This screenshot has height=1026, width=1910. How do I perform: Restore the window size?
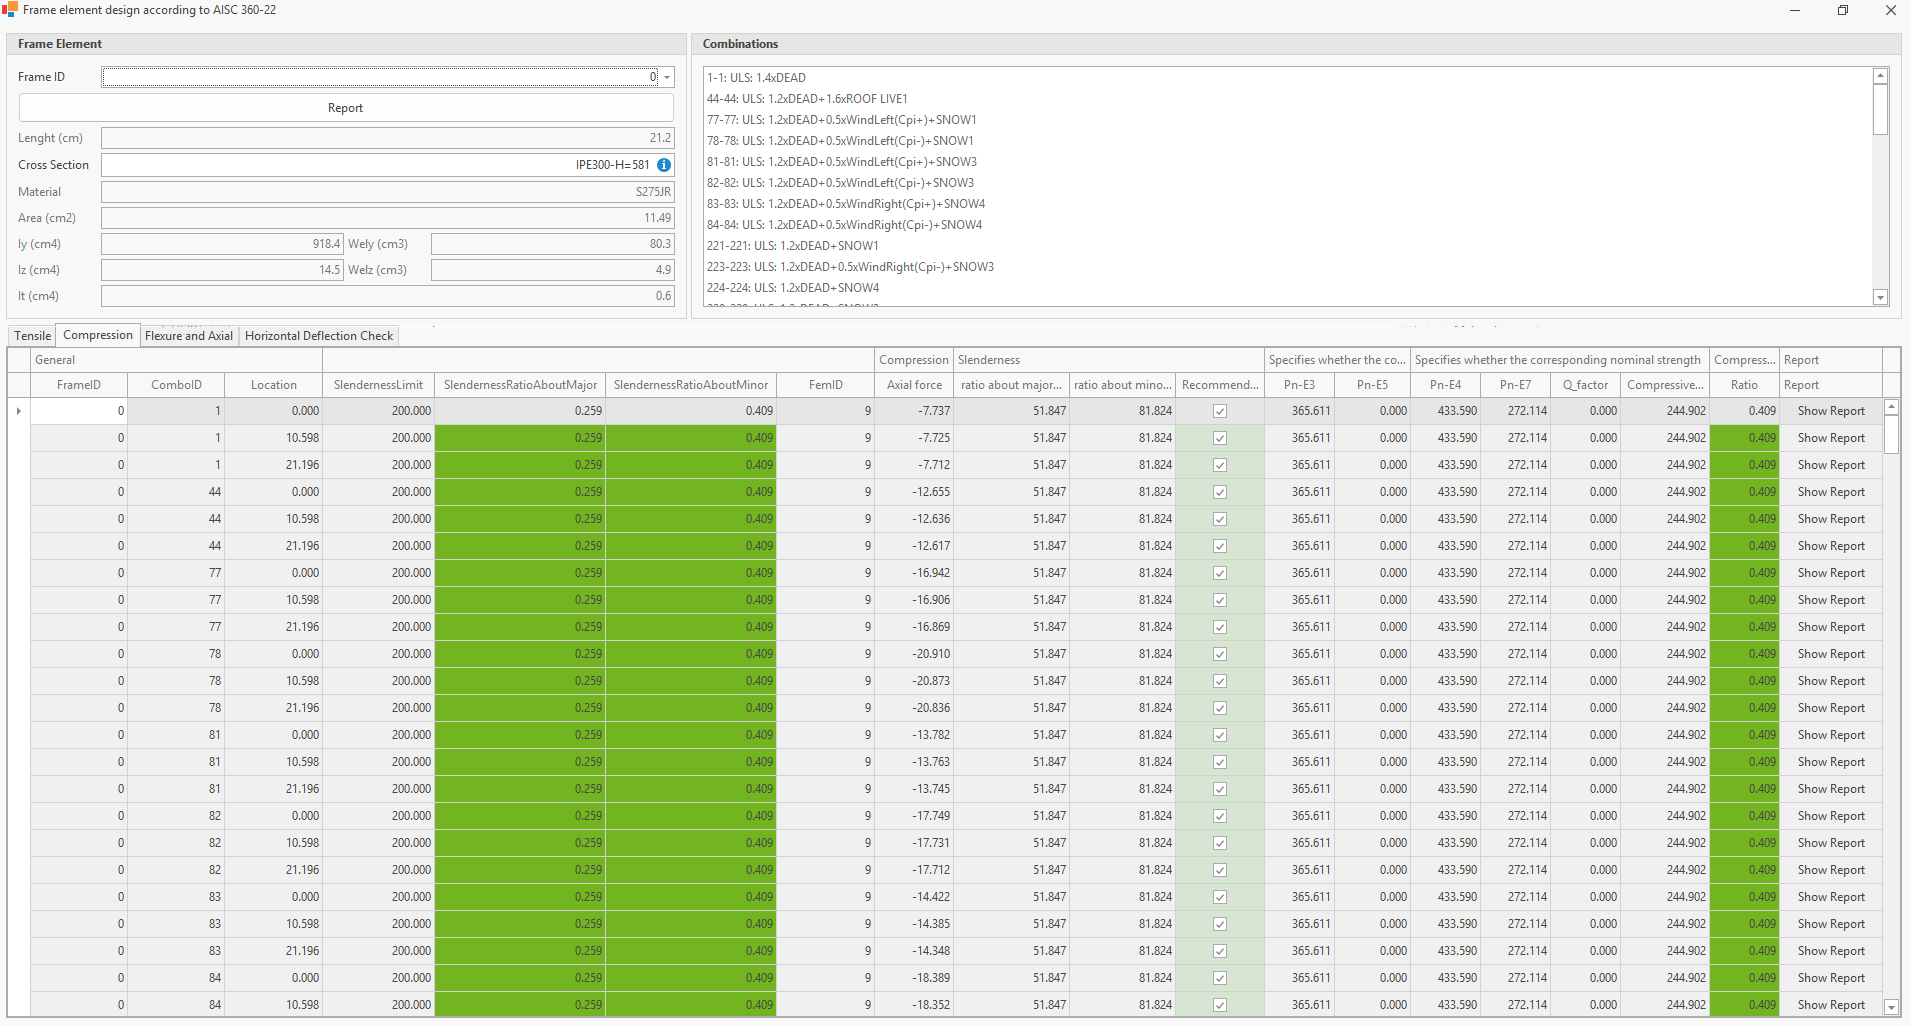tap(1842, 10)
